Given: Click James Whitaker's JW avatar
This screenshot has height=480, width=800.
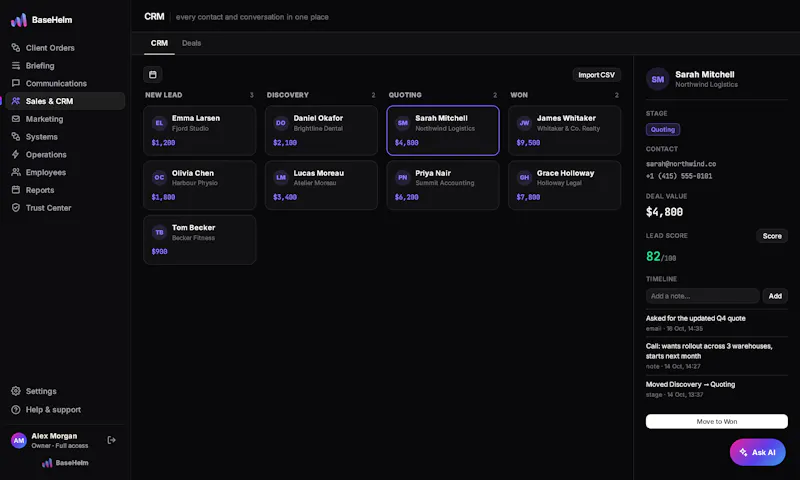Looking at the screenshot, I should [524, 123].
